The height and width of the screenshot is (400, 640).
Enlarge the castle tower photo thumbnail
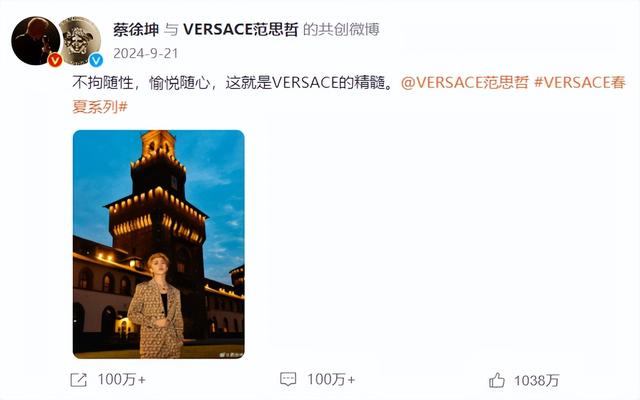pyautogui.click(x=158, y=244)
